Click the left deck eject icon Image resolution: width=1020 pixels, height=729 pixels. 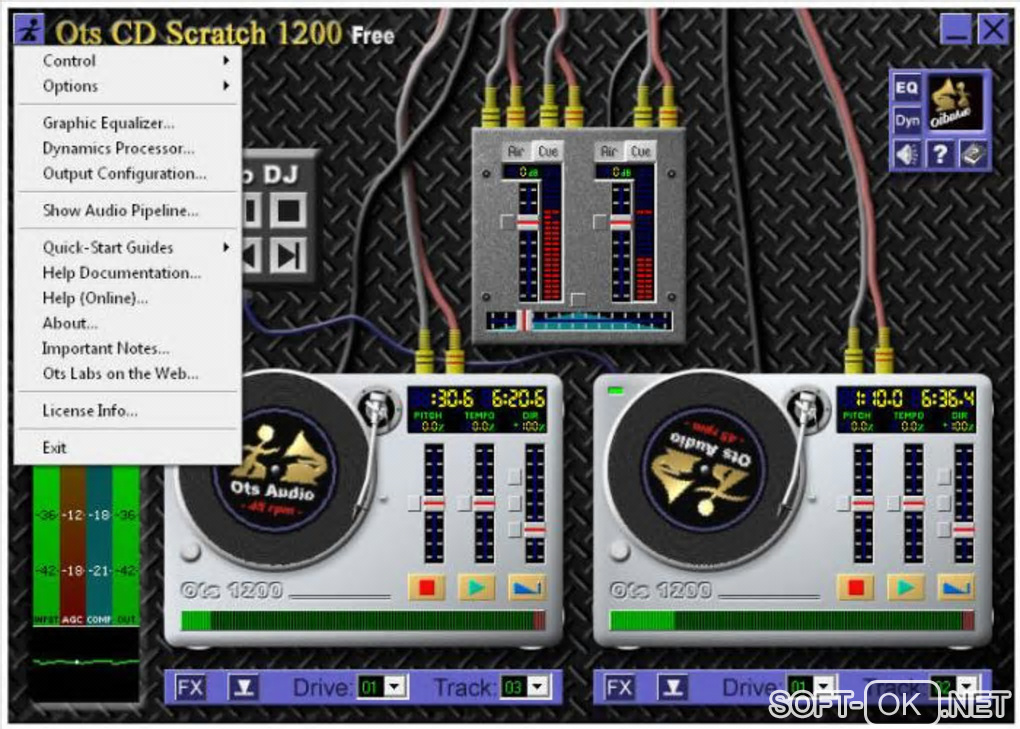pos(244,687)
